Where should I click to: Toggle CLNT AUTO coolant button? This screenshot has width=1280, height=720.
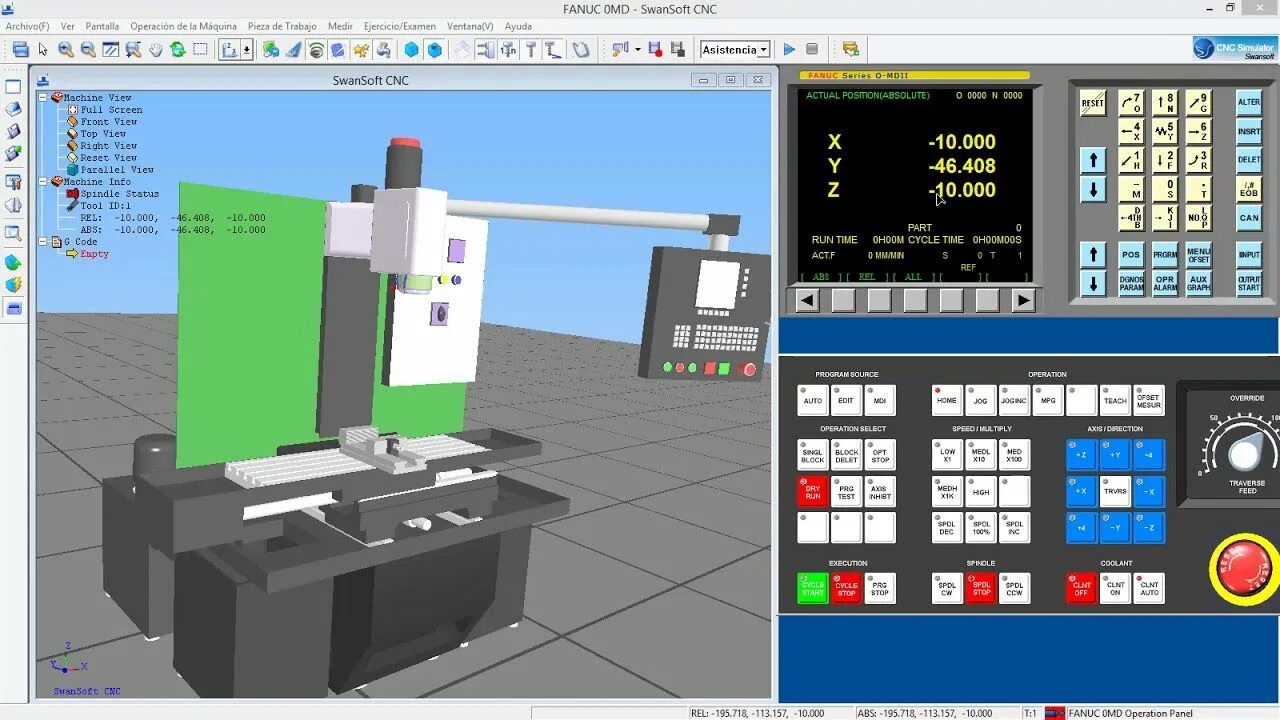pyautogui.click(x=1150, y=588)
